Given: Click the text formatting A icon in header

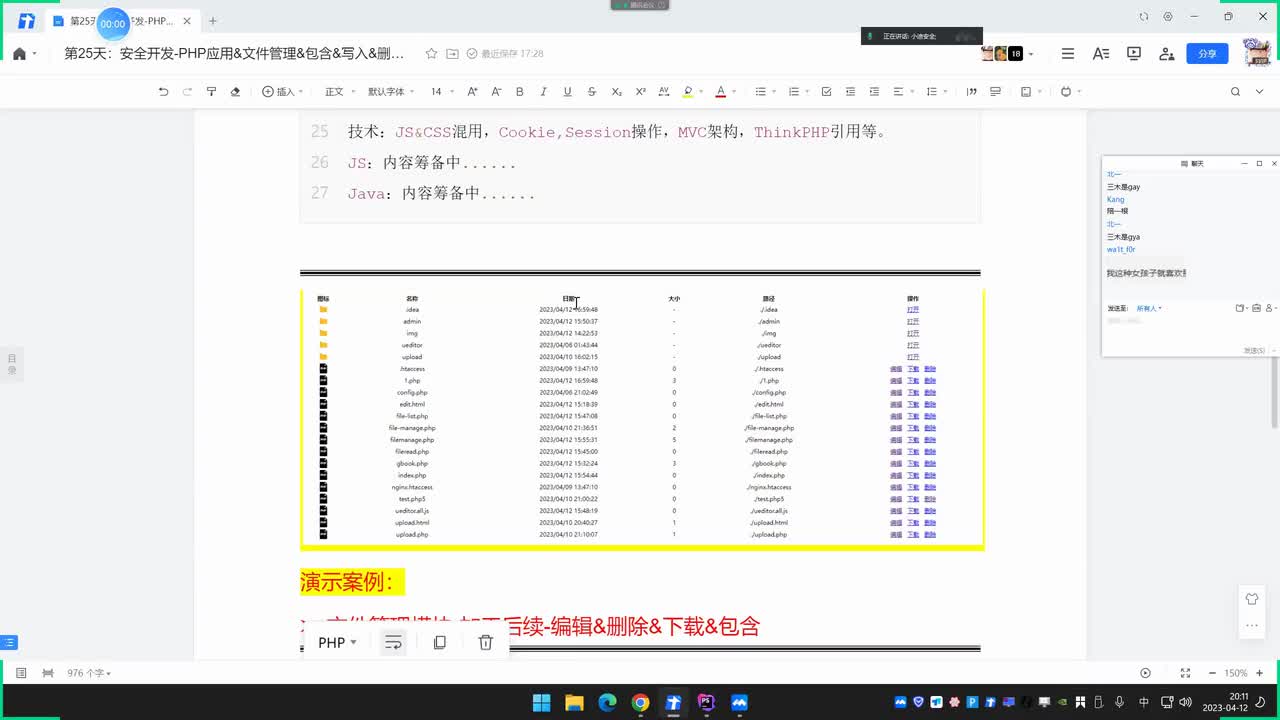Looking at the screenshot, I should 1101,53.
